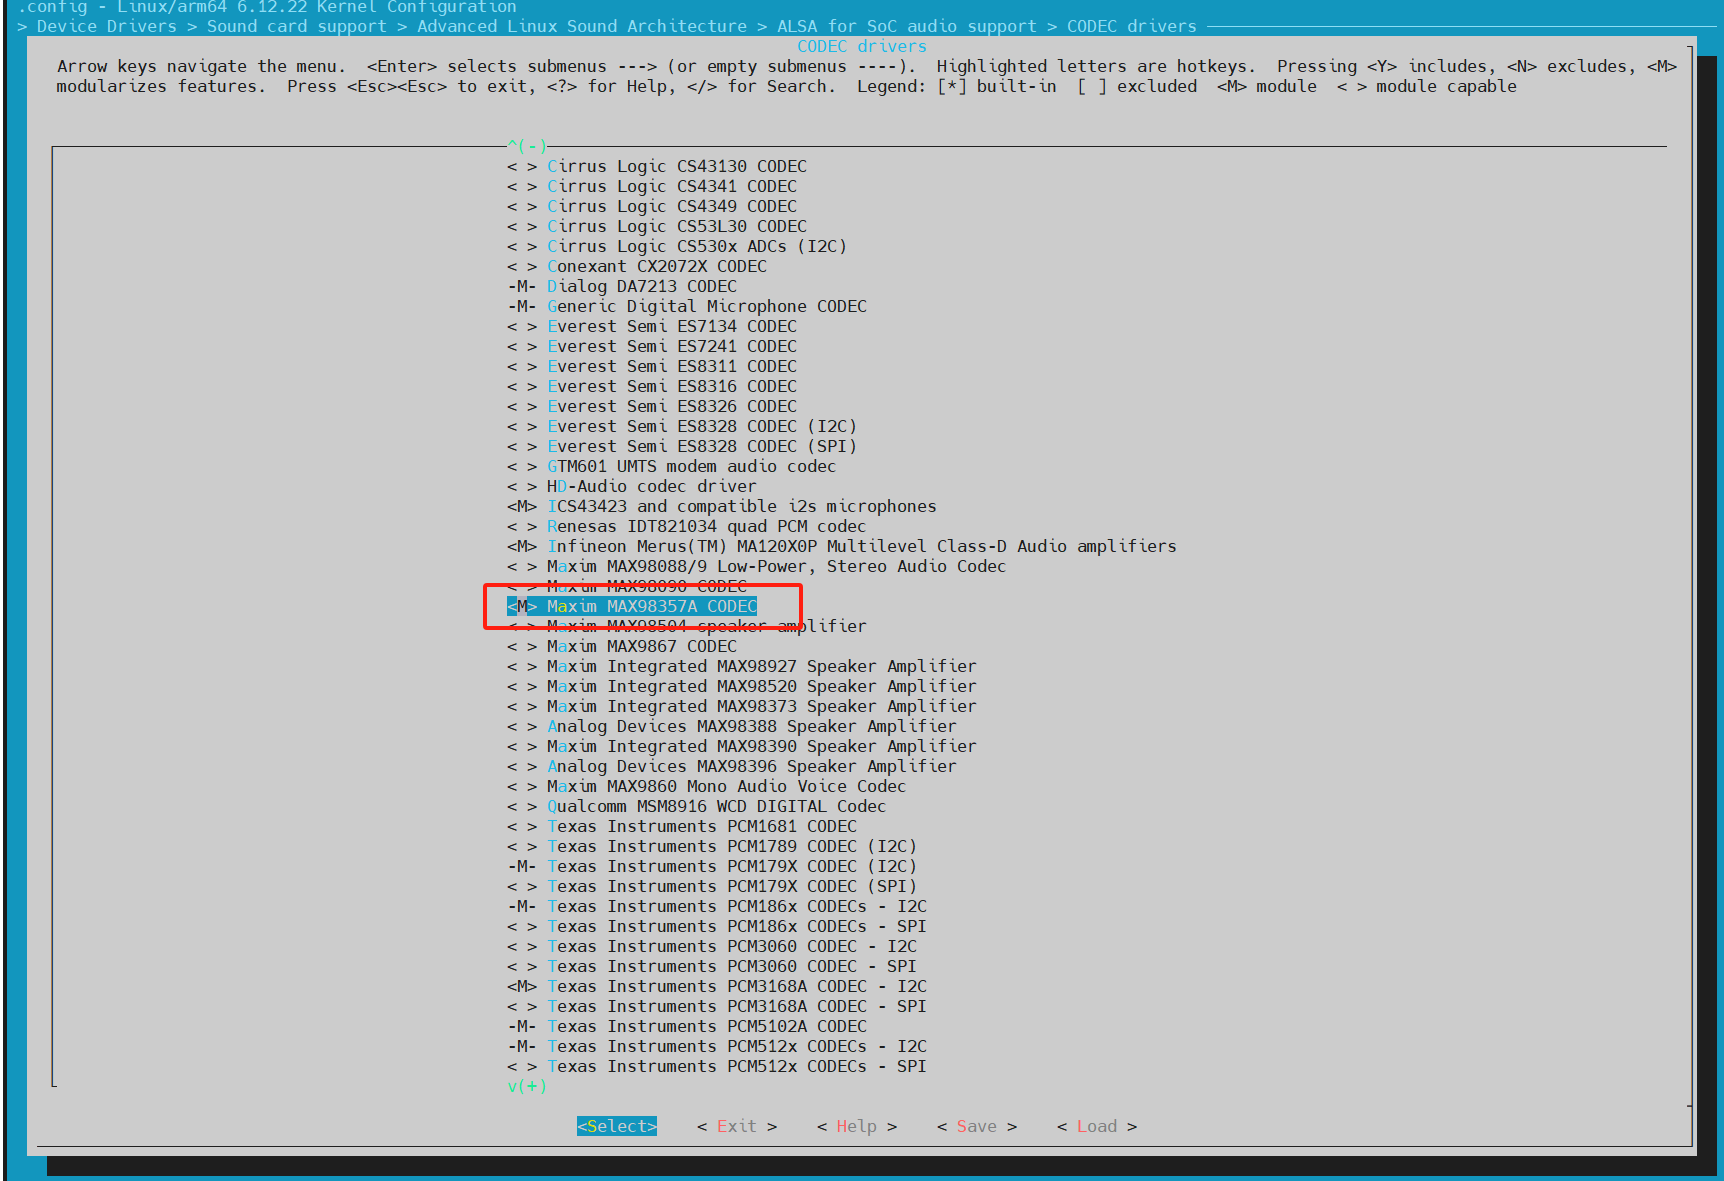The width and height of the screenshot is (1724, 1181).
Task: Select Texas Instruments PCM1681 CODEC
Action: [x=682, y=826]
